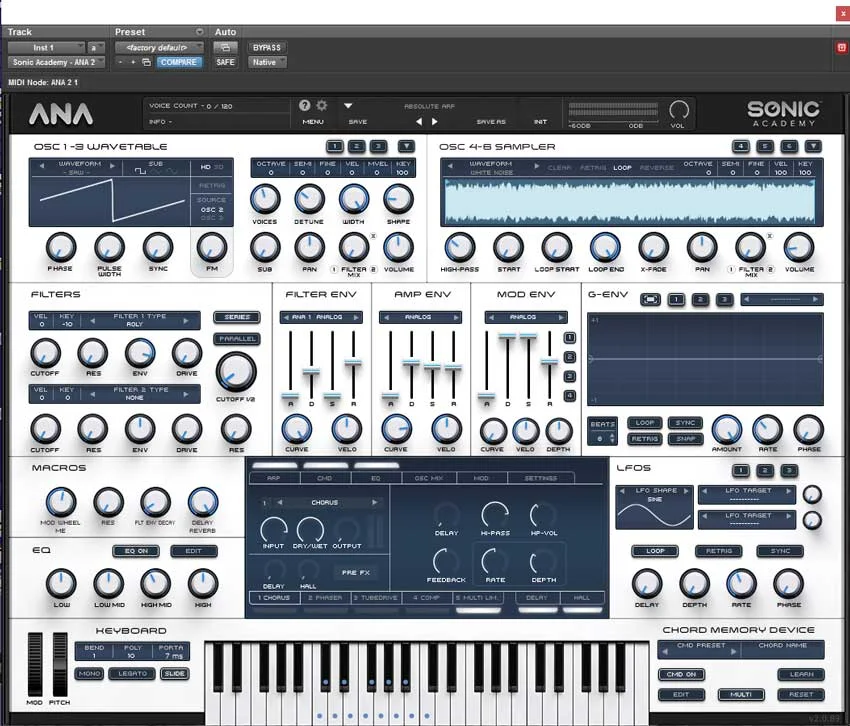Expand OSC 4-6 sampler options dropdown arrow
Viewport: 850px width, 726px height.
[813, 146]
